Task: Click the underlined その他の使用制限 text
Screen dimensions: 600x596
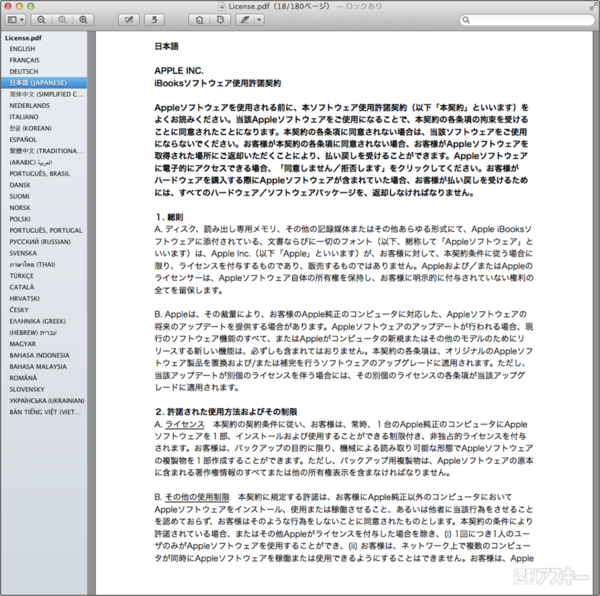Action: (197, 497)
